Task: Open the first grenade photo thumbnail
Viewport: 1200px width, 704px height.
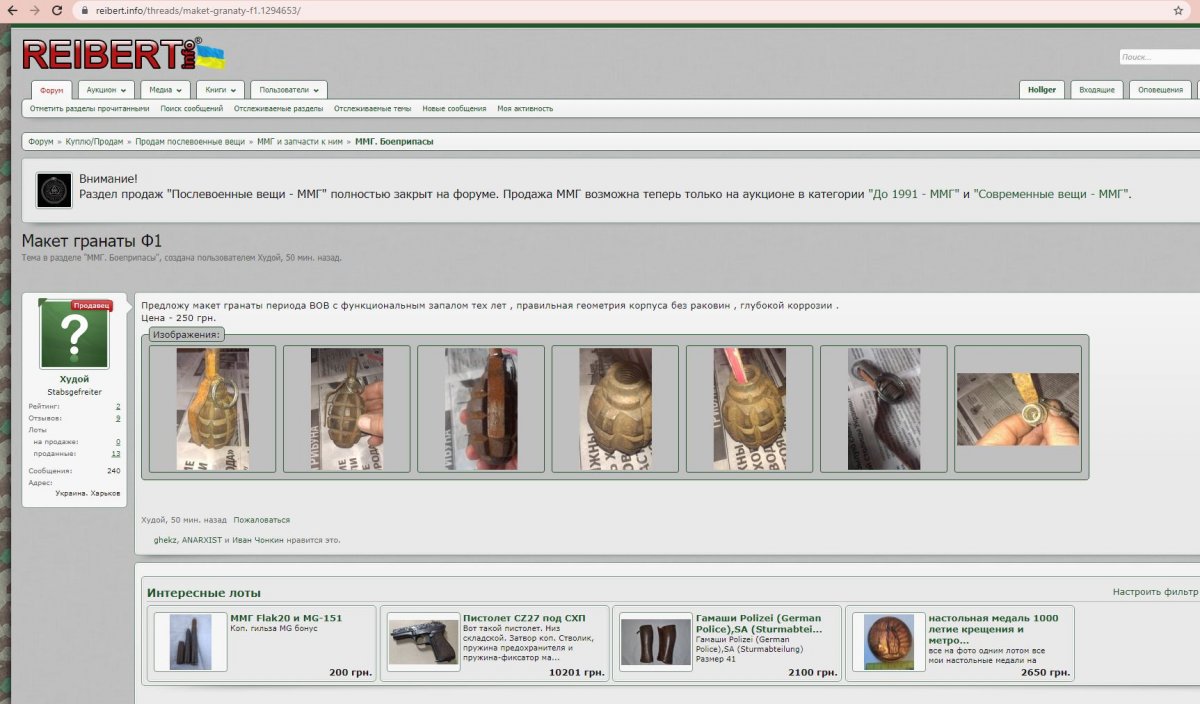Action: pos(212,409)
